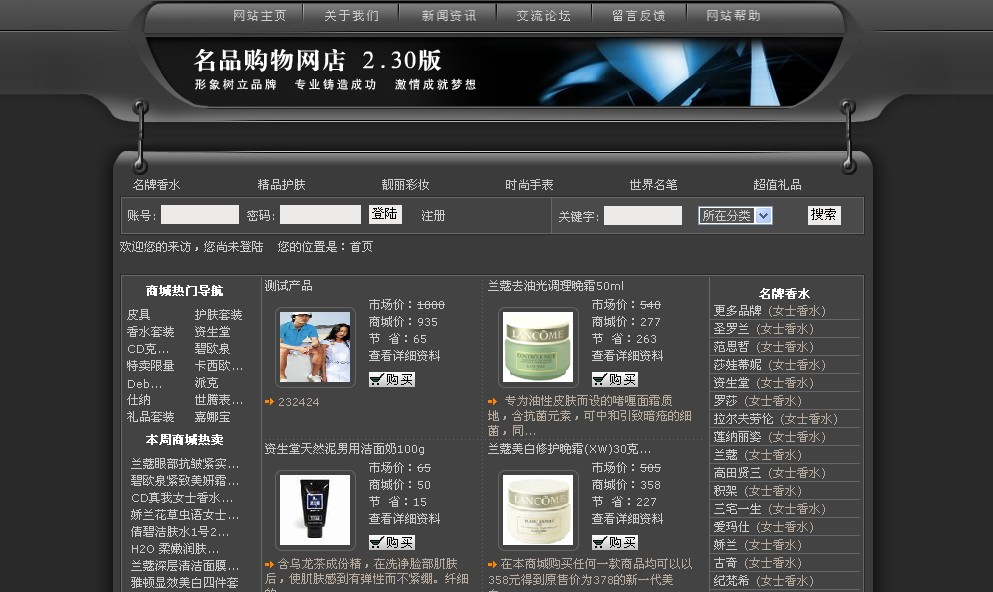Open 莲纳丽姿 (女士香水) brand link
This screenshot has width=993, height=592.
(x=769, y=437)
